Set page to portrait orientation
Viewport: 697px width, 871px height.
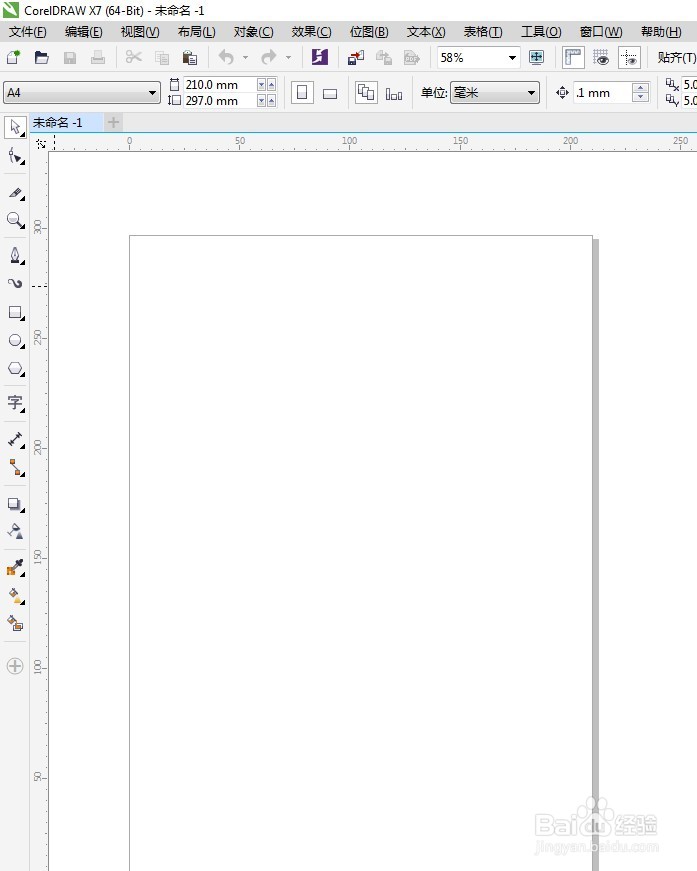pyautogui.click(x=302, y=93)
